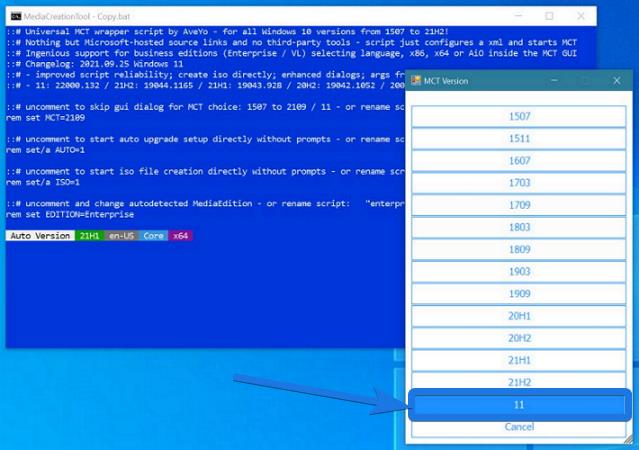Maximize the MediaCreationTool console window

(549, 16)
